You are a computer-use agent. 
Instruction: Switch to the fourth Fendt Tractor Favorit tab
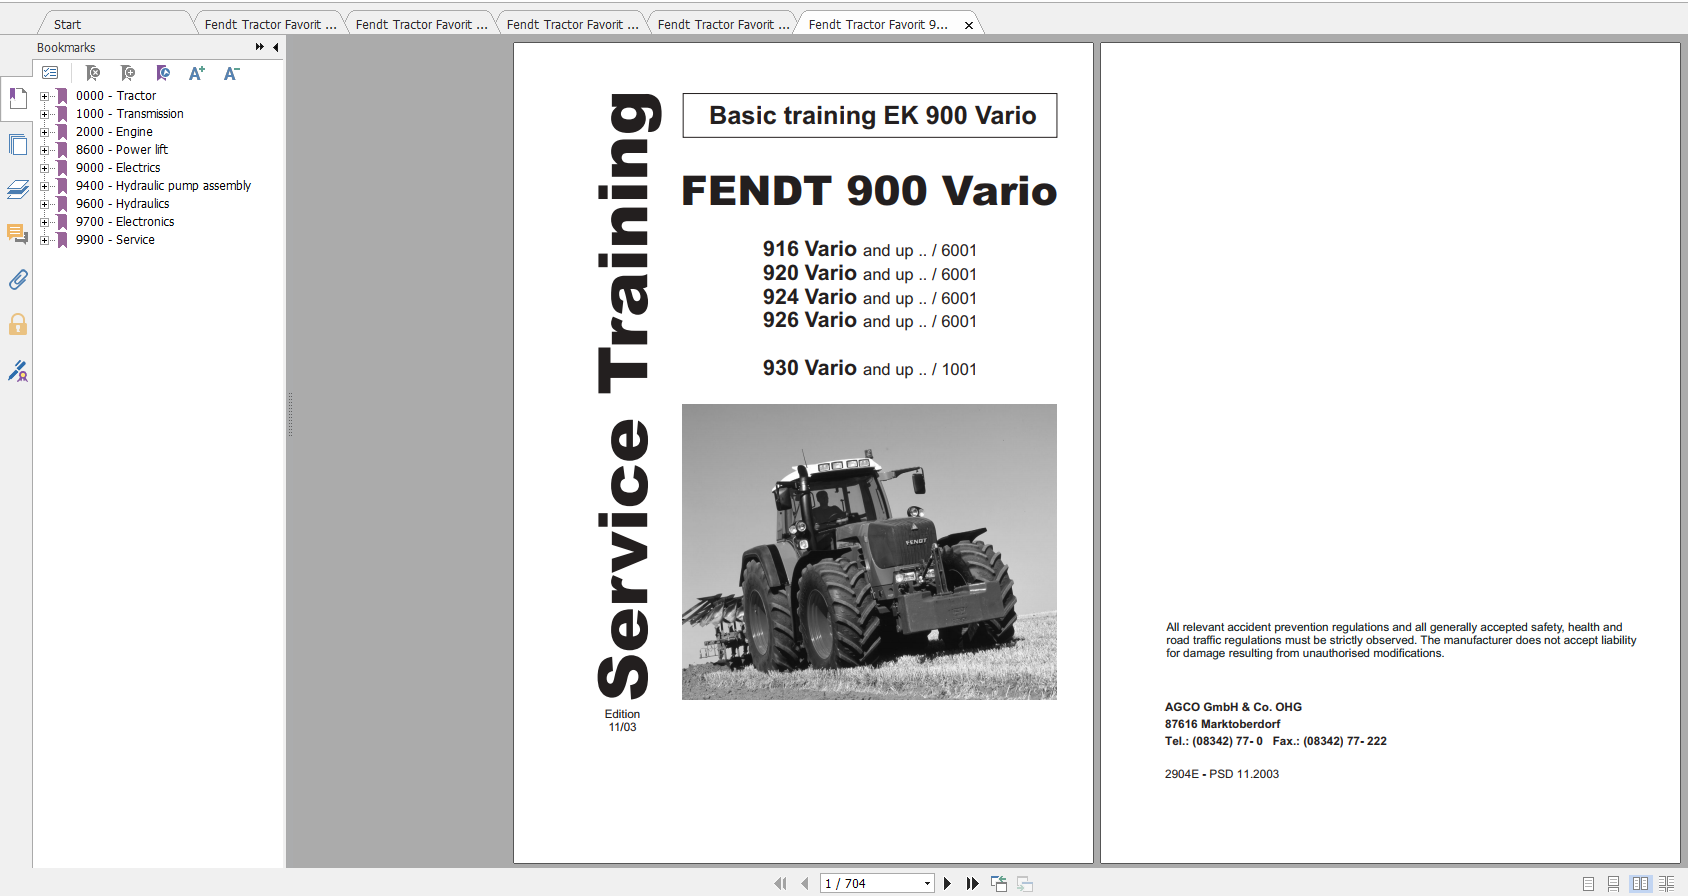click(x=723, y=24)
